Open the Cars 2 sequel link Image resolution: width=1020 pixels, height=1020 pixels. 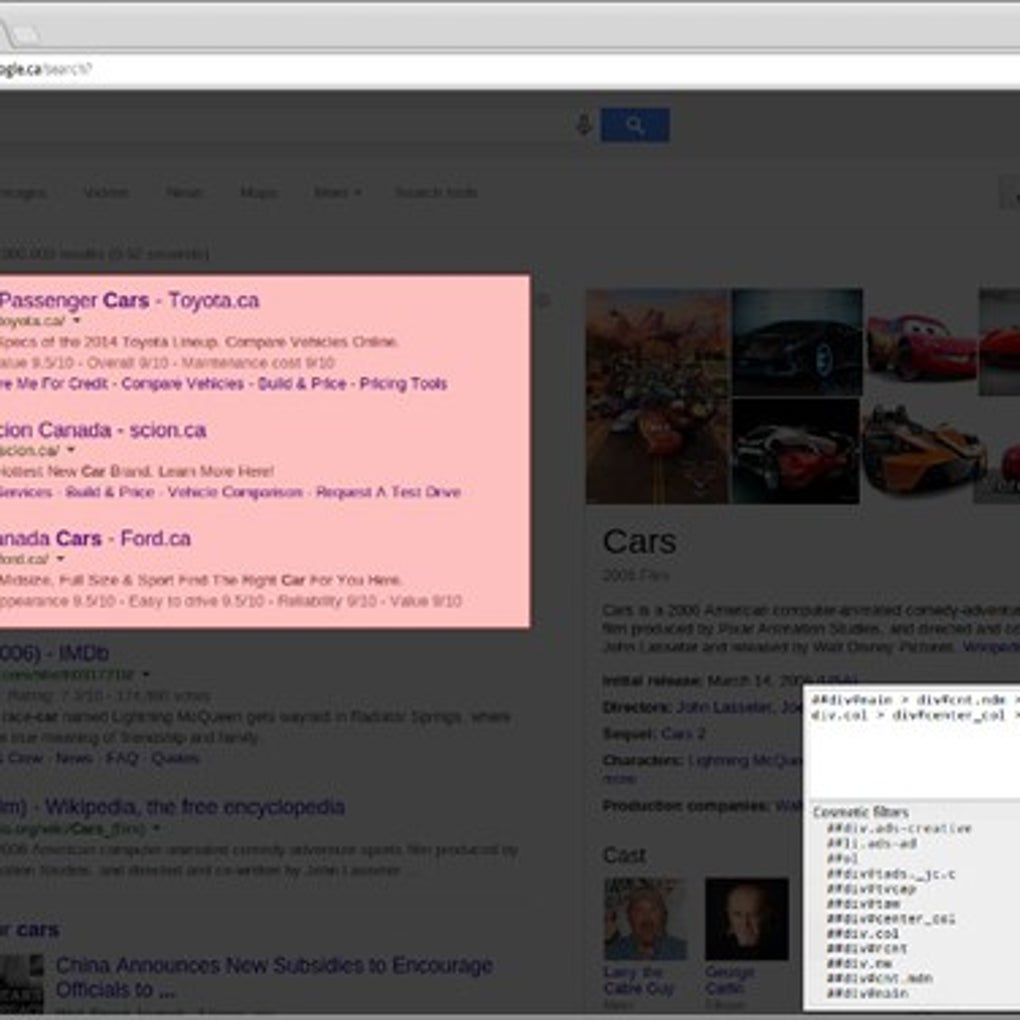pyautogui.click(x=683, y=734)
